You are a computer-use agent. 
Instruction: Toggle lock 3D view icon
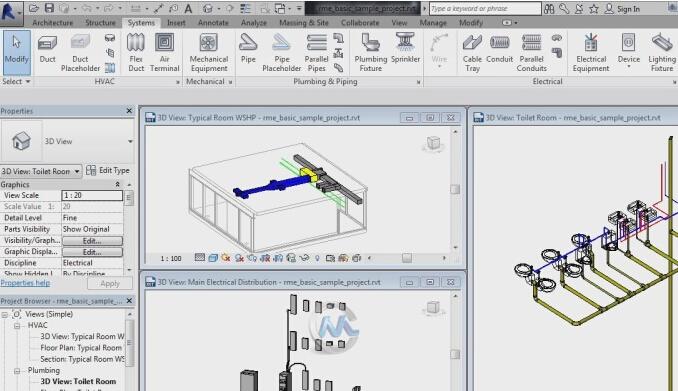click(291, 258)
